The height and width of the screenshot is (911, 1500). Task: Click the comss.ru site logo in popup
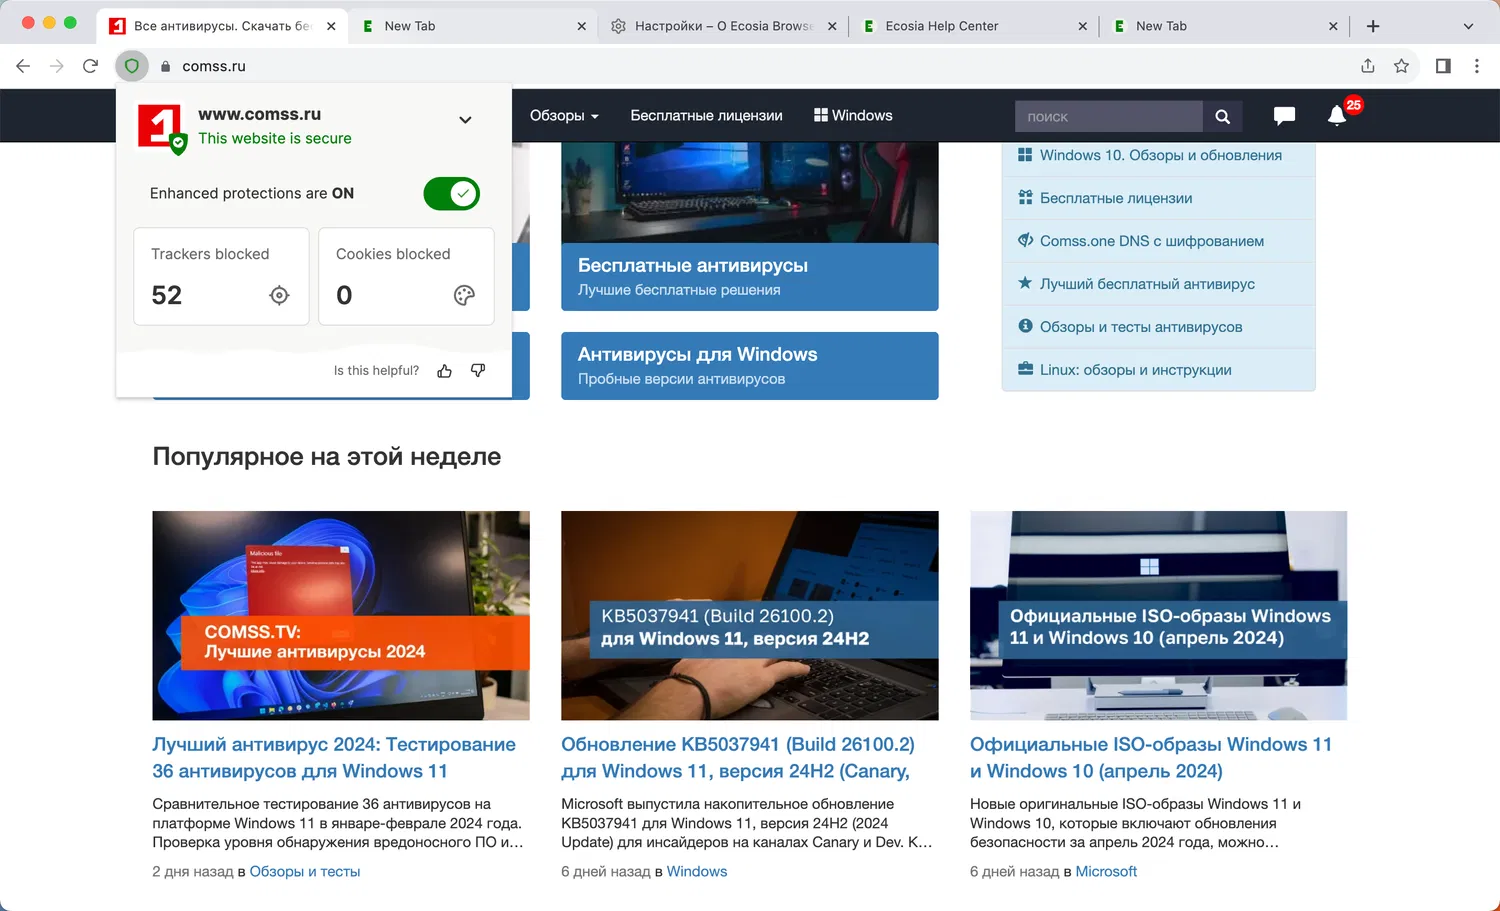click(x=160, y=127)
